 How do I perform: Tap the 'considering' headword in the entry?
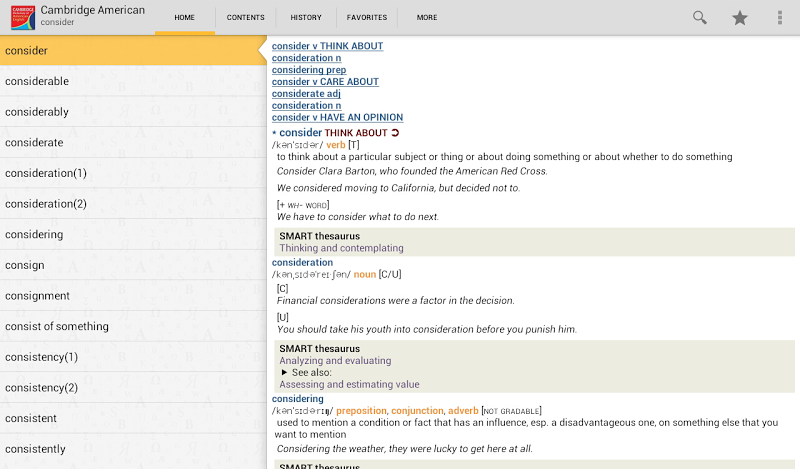tap(297, 399)
